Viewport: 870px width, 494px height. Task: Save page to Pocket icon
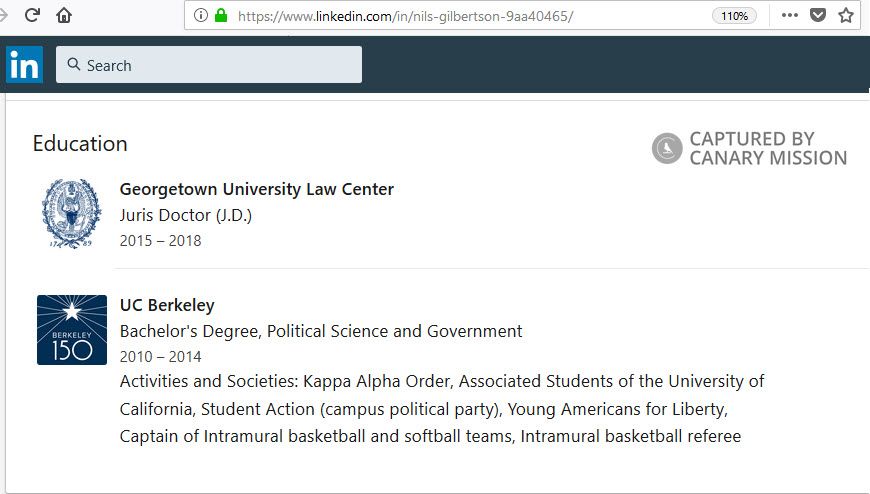coord(818,15)
